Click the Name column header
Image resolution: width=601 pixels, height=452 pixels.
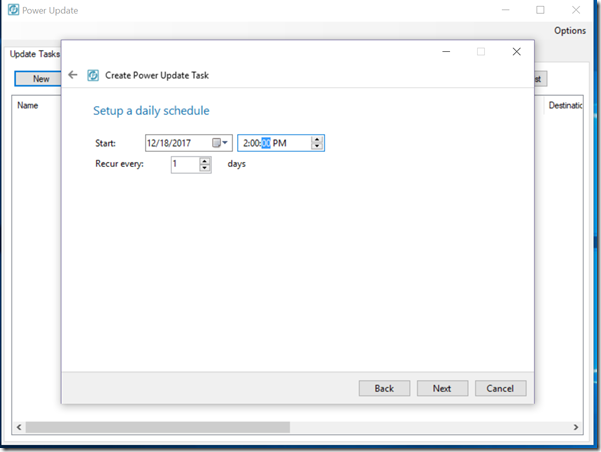tap(28, 105)
